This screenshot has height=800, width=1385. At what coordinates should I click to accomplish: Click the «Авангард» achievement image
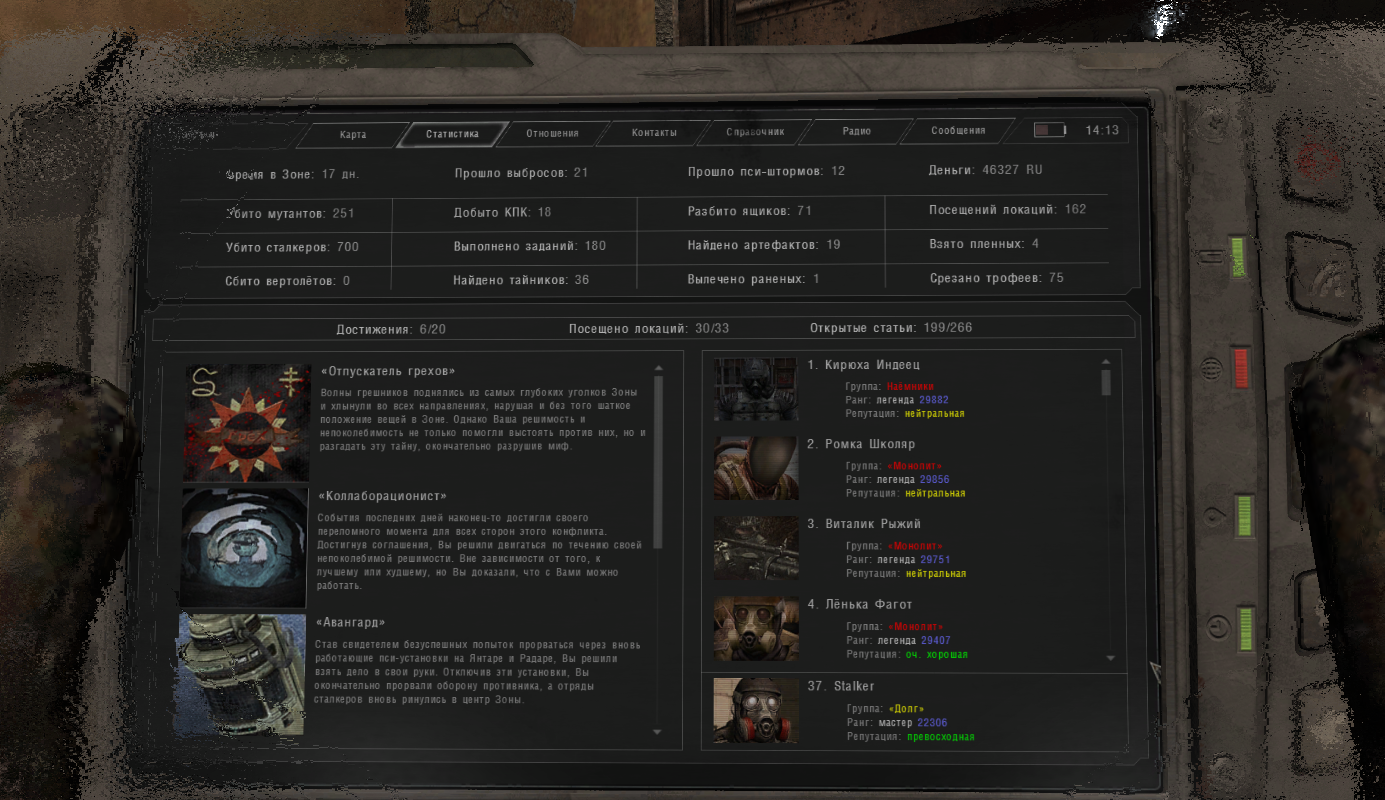tap(242, 675)
